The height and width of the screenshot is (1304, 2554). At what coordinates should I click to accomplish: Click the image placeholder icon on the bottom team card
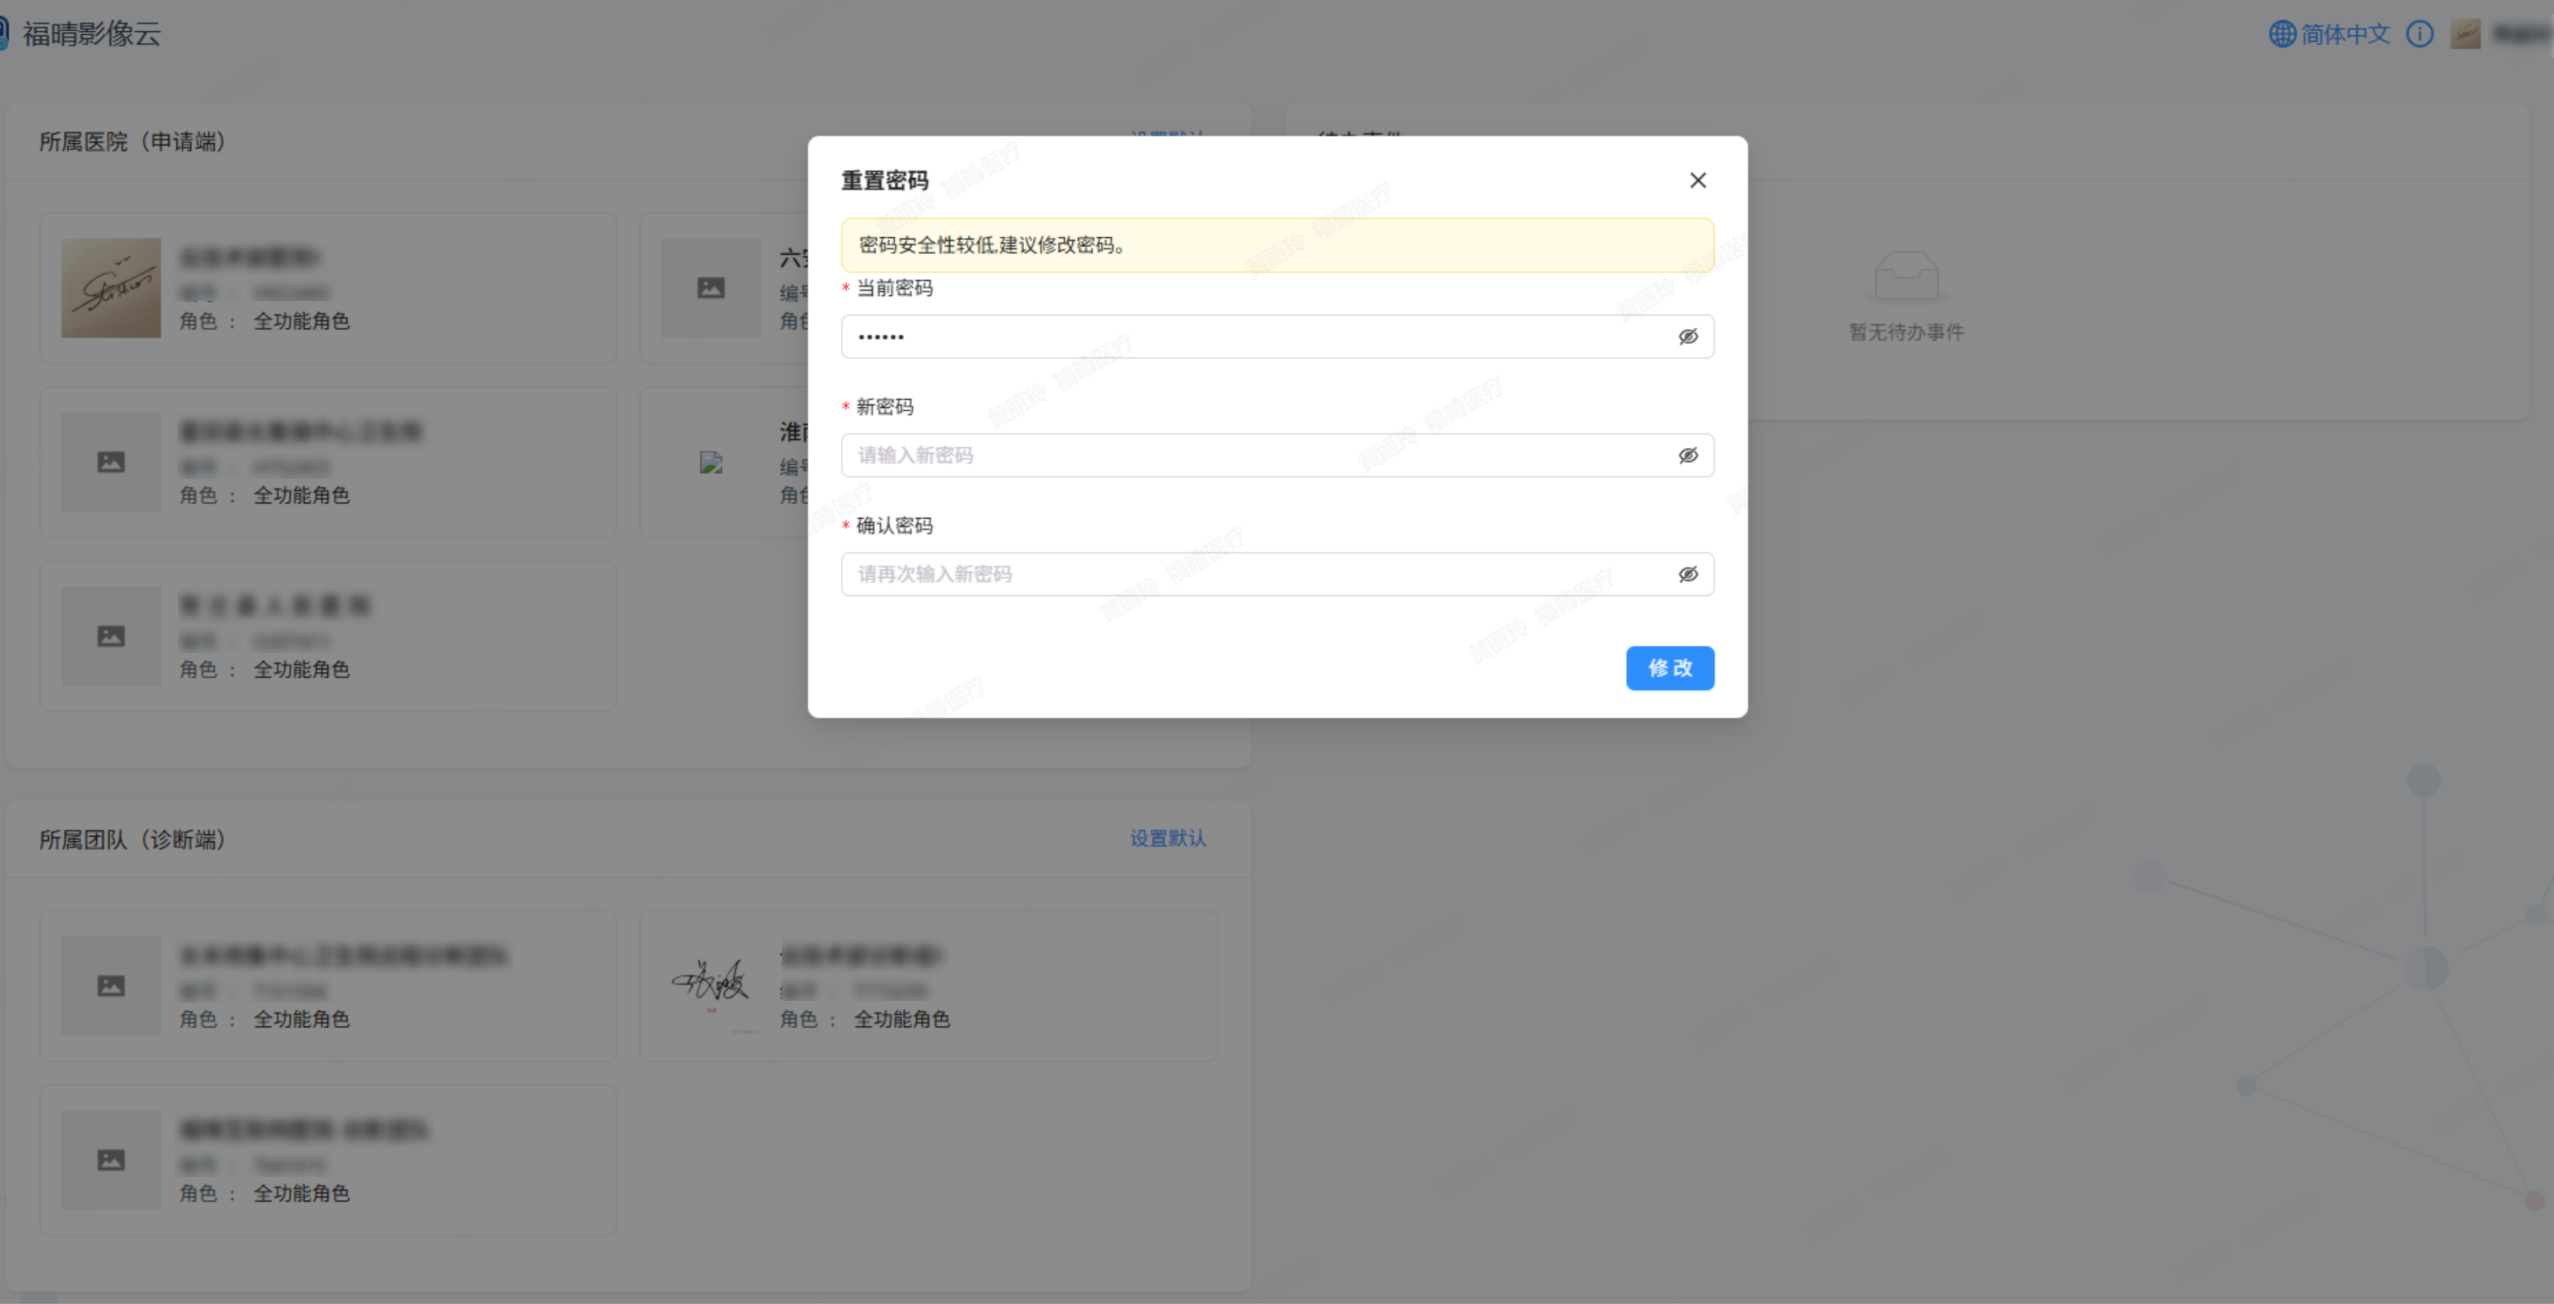[110, 1159]
